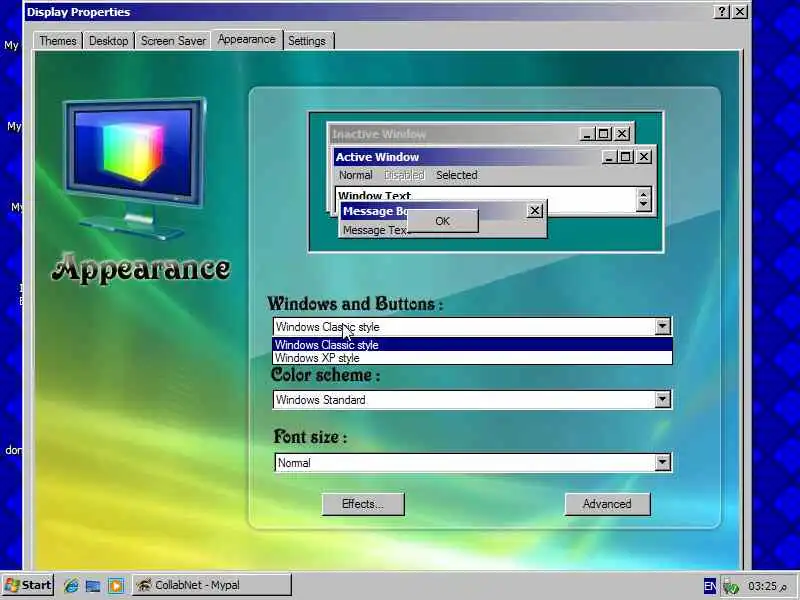The height and width of the screenshot is (600, 800).
Task: Click the preview window scrollbar up arrow
Action: 643,194
